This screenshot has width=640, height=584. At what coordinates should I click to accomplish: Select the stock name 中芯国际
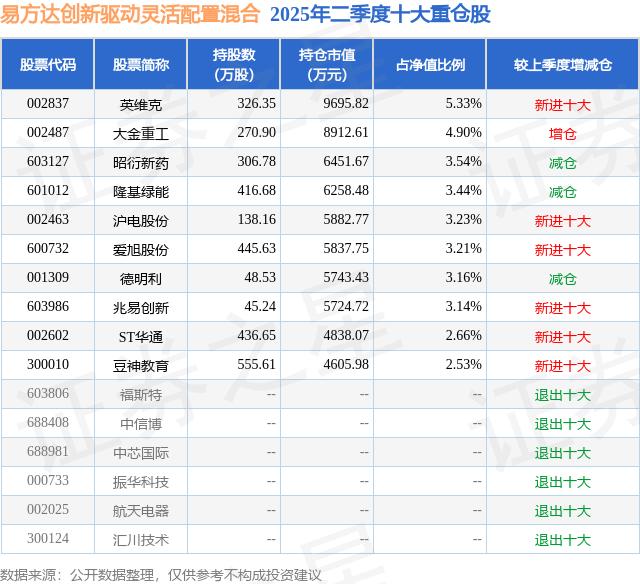(x=141, y=453)
